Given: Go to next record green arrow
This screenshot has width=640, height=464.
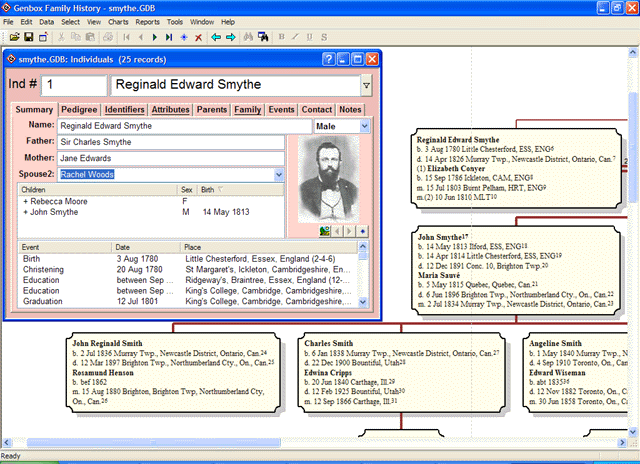Looking at the screenshot, I should [x=155, y=37].
